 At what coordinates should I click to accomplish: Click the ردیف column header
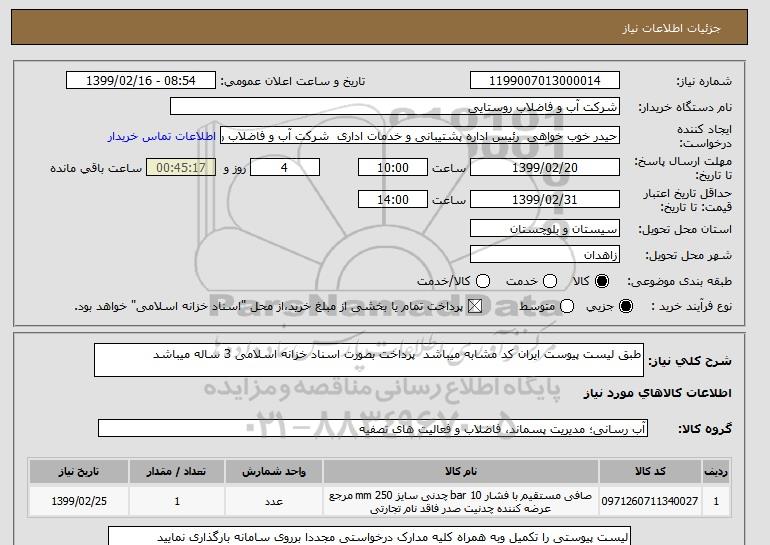pyautogui.click(x=716, y=471)
